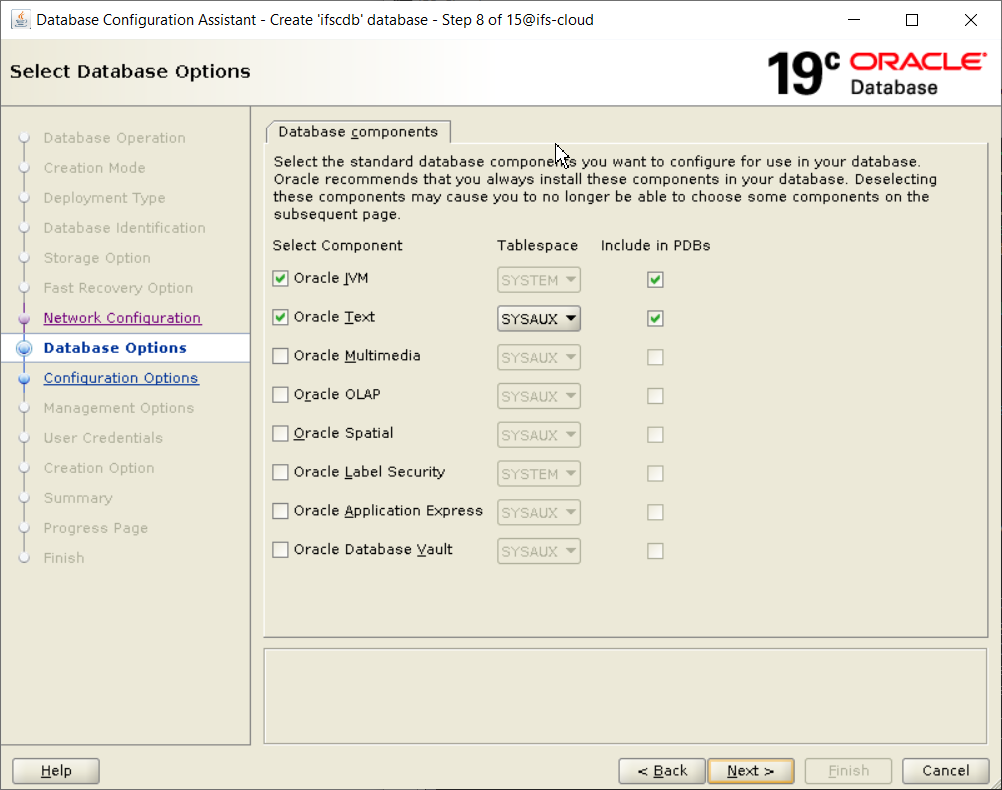The image size is (1002, 790).
Task: Open the Oracle Spatial tablespace dropdown
Action: click(539, 435)
